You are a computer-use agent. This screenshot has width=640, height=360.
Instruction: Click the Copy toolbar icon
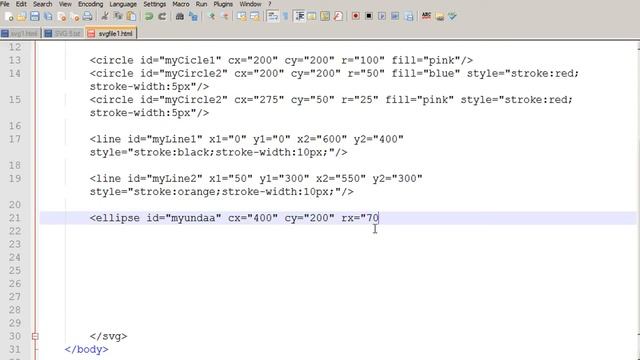pos(118,16)
